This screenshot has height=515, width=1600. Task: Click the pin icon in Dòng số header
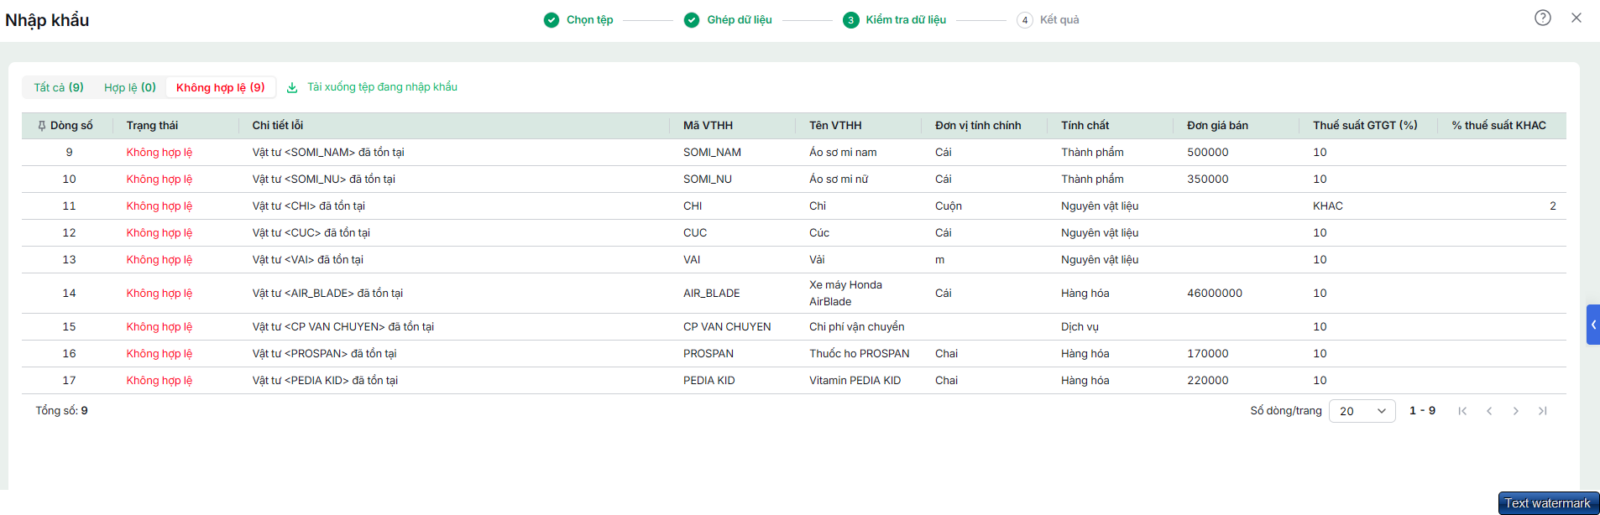tap(41, 126)
